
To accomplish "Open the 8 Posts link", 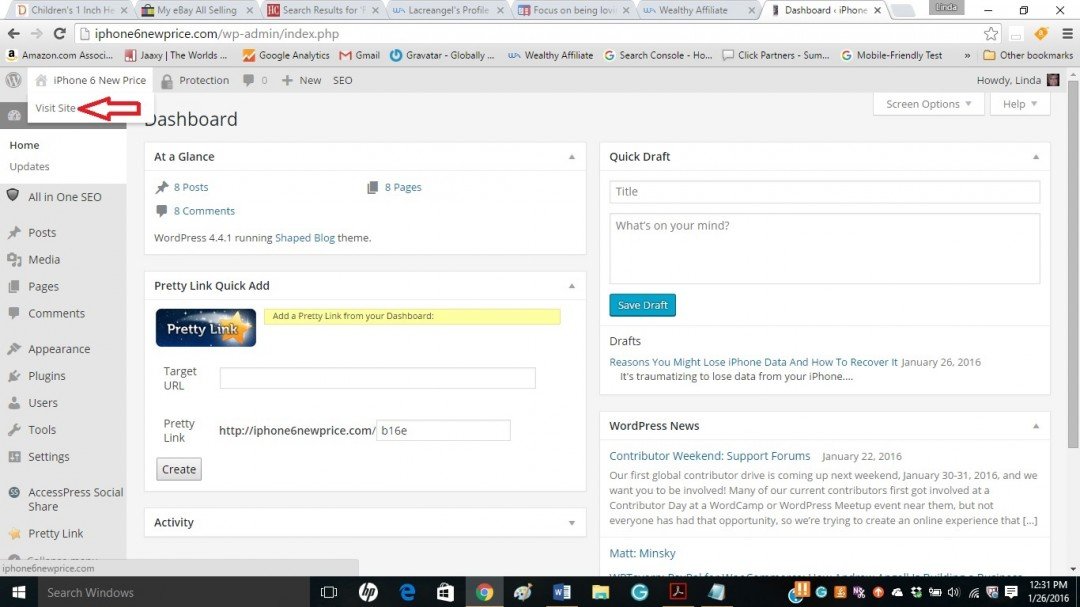I will [191, 187].
